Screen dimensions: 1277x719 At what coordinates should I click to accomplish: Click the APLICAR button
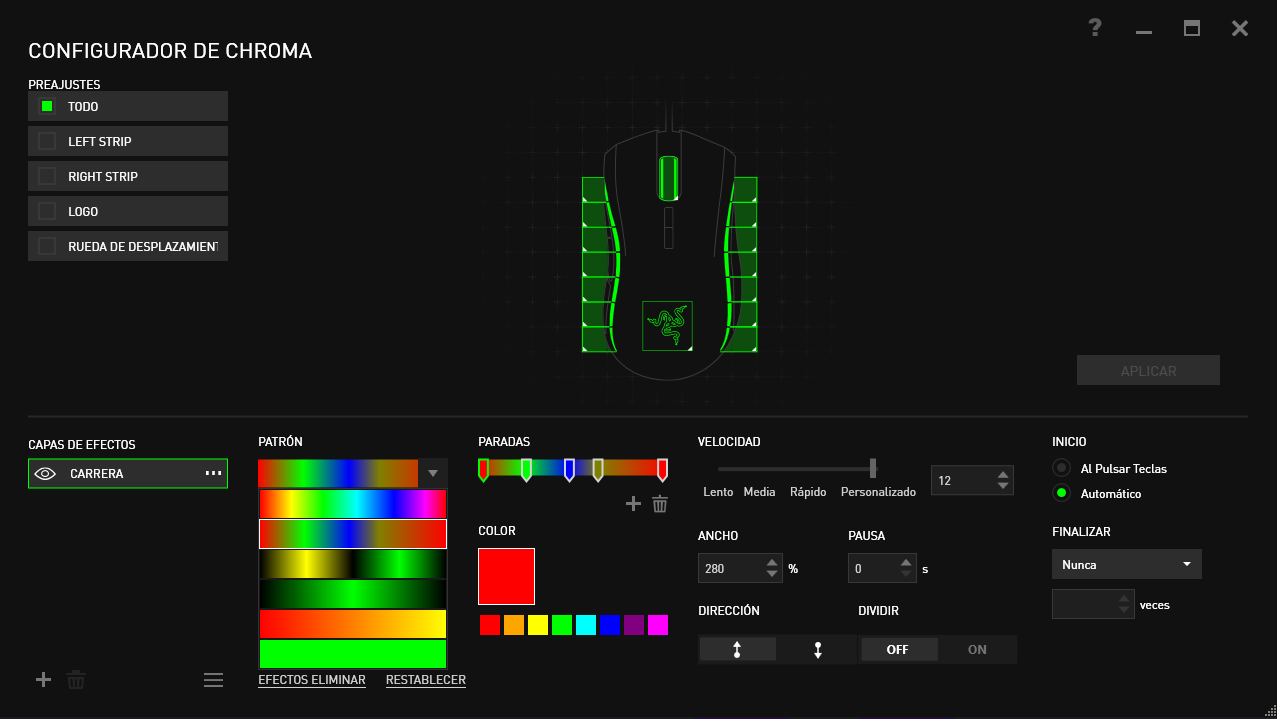(x=1148, y=371)
